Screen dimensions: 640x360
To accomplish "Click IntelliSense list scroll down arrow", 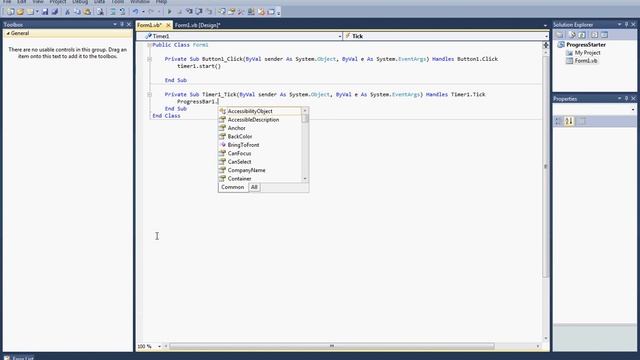I will 305,179.
